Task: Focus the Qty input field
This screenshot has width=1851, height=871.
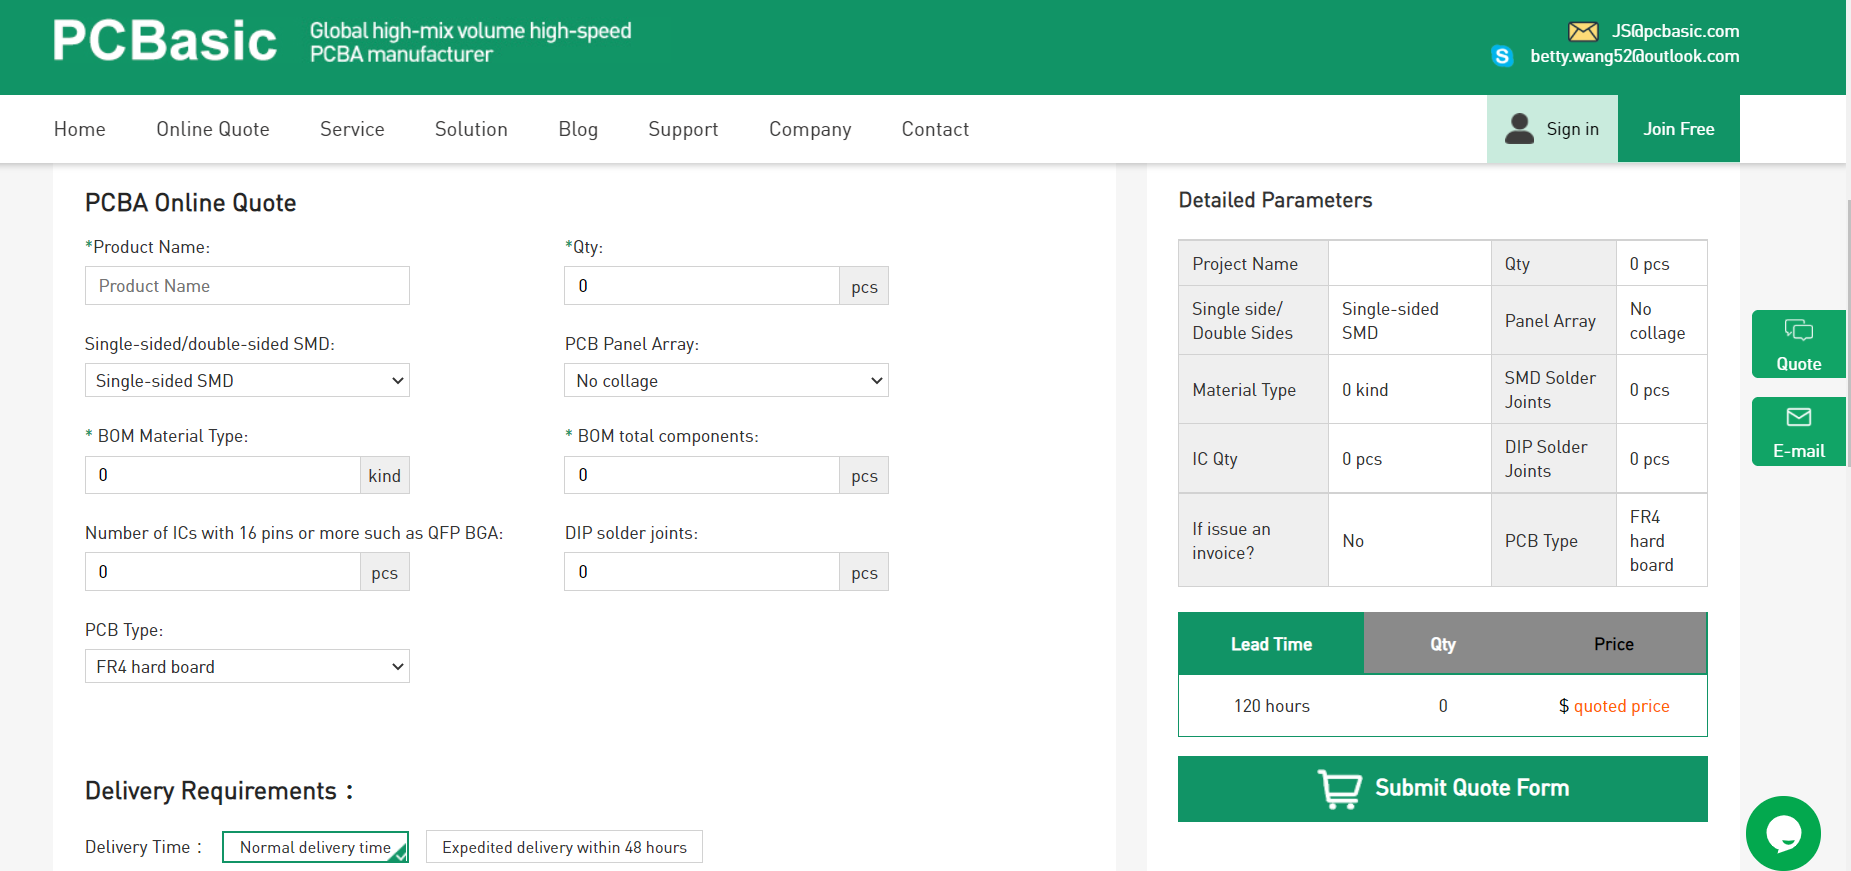Action: [x=702, y=285]
